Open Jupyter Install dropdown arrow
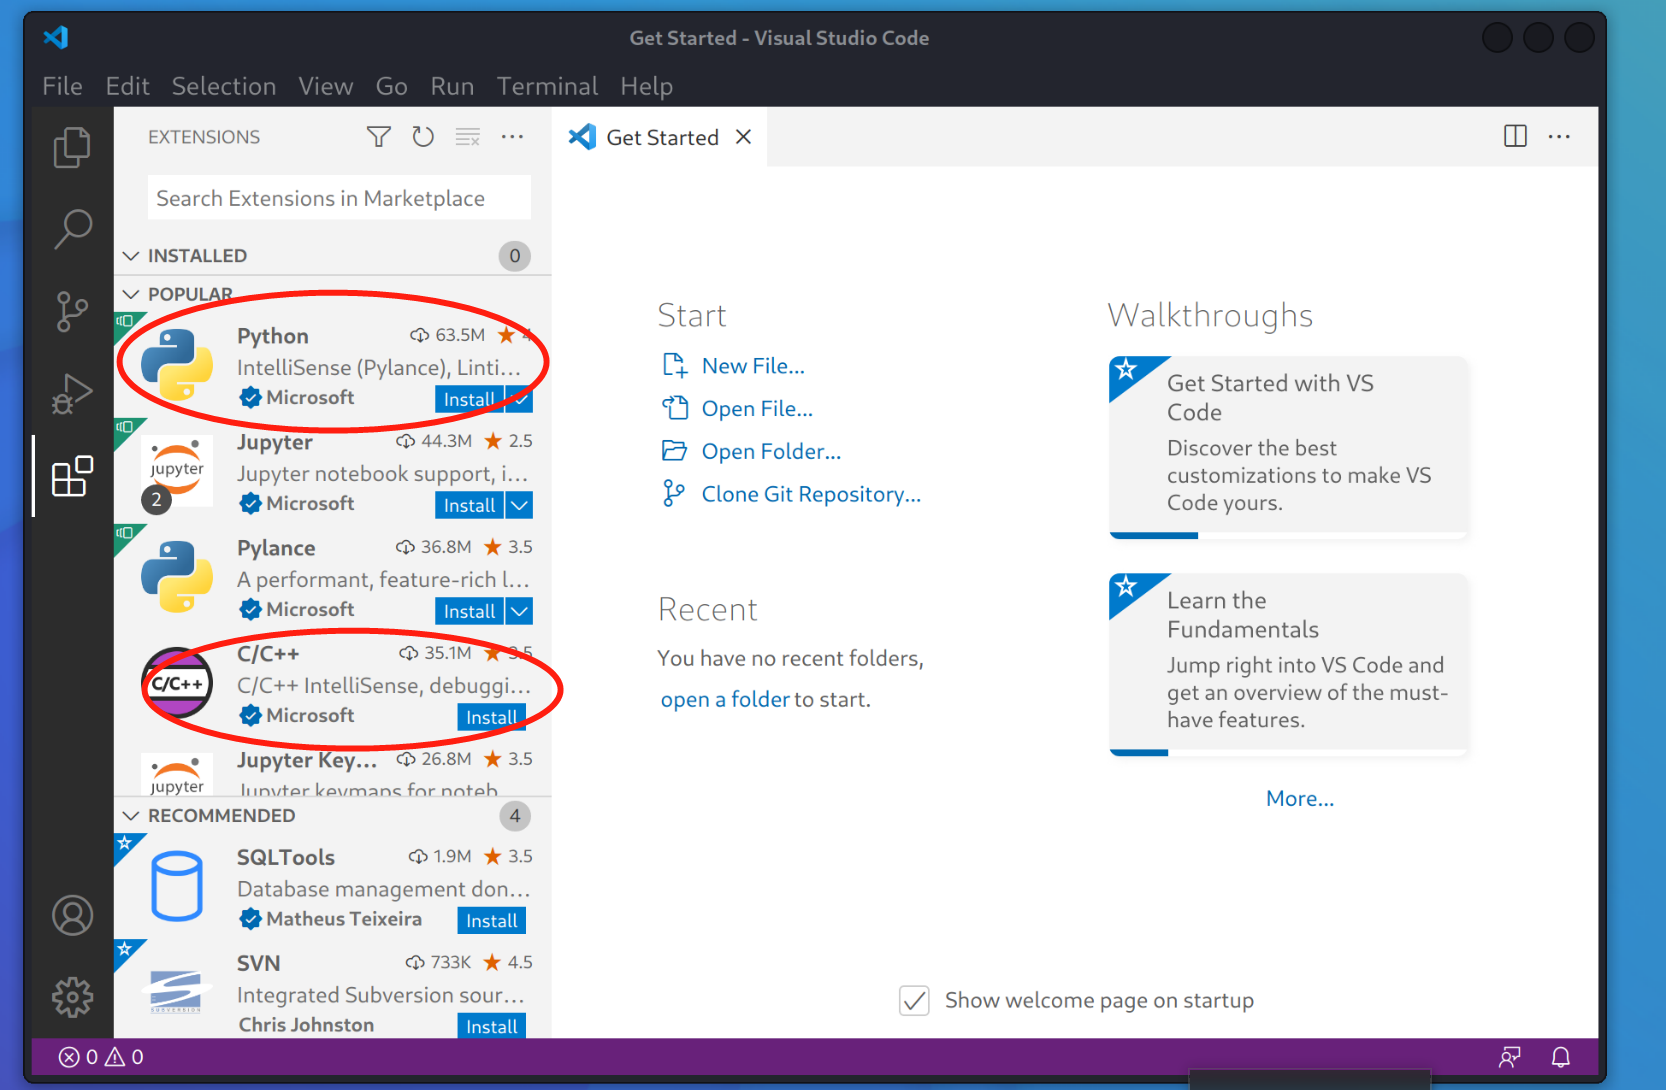1666x1090 pixels. pos(520,505)
